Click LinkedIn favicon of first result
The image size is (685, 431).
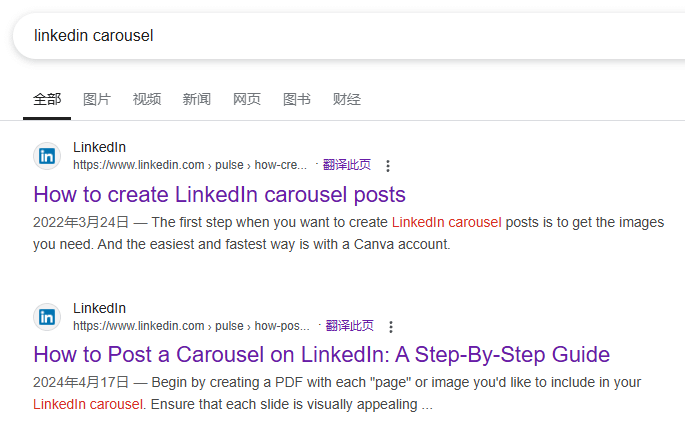click(47, 156)
